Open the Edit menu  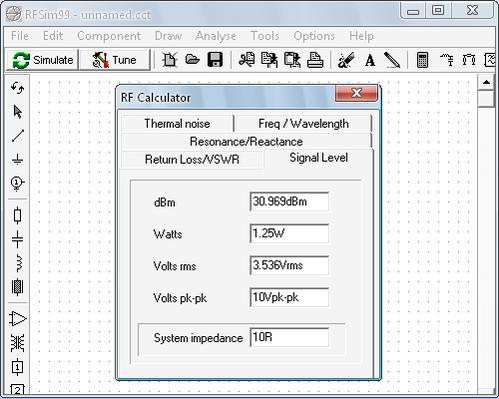point(53,36)
